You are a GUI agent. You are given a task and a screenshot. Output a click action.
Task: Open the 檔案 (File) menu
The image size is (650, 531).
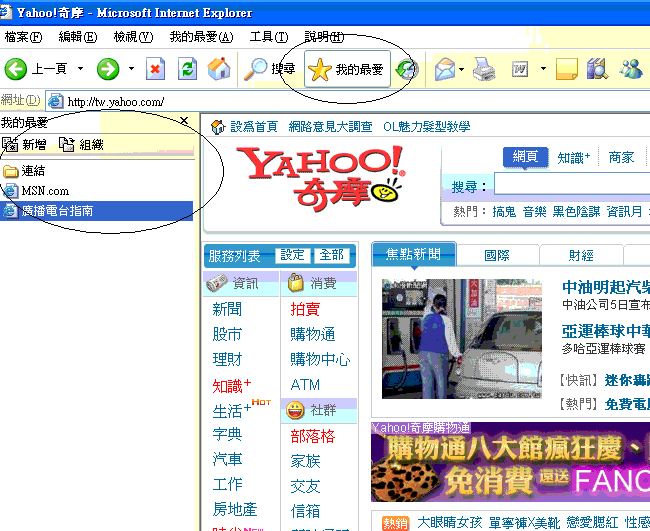pos(23,37)
